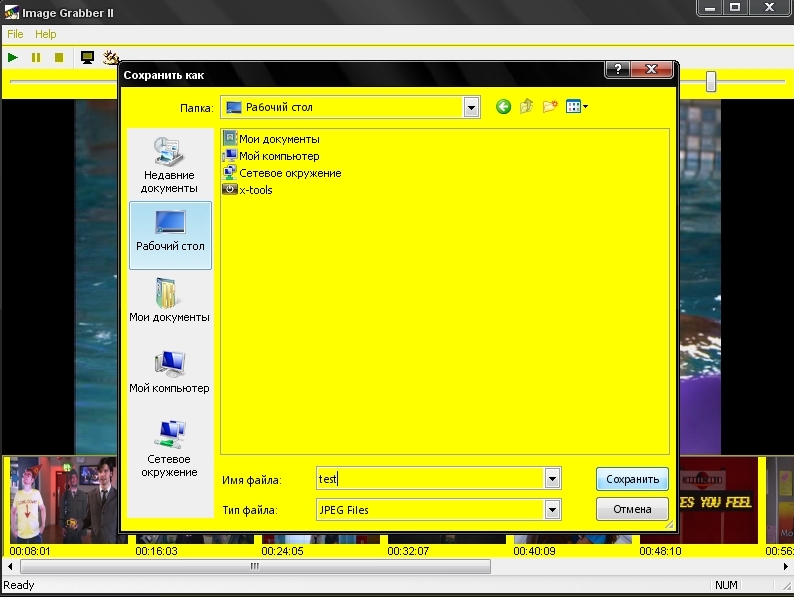The height and width of the screenshot is (597, 794).
Task: Select Мой компьютер in the file list
Action: 271,156
